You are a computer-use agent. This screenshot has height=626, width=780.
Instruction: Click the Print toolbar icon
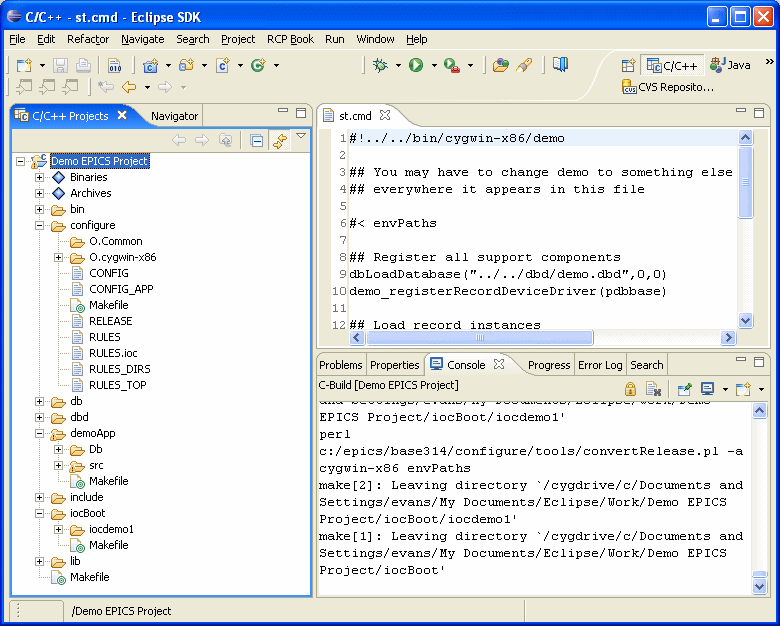click(84, 65)
